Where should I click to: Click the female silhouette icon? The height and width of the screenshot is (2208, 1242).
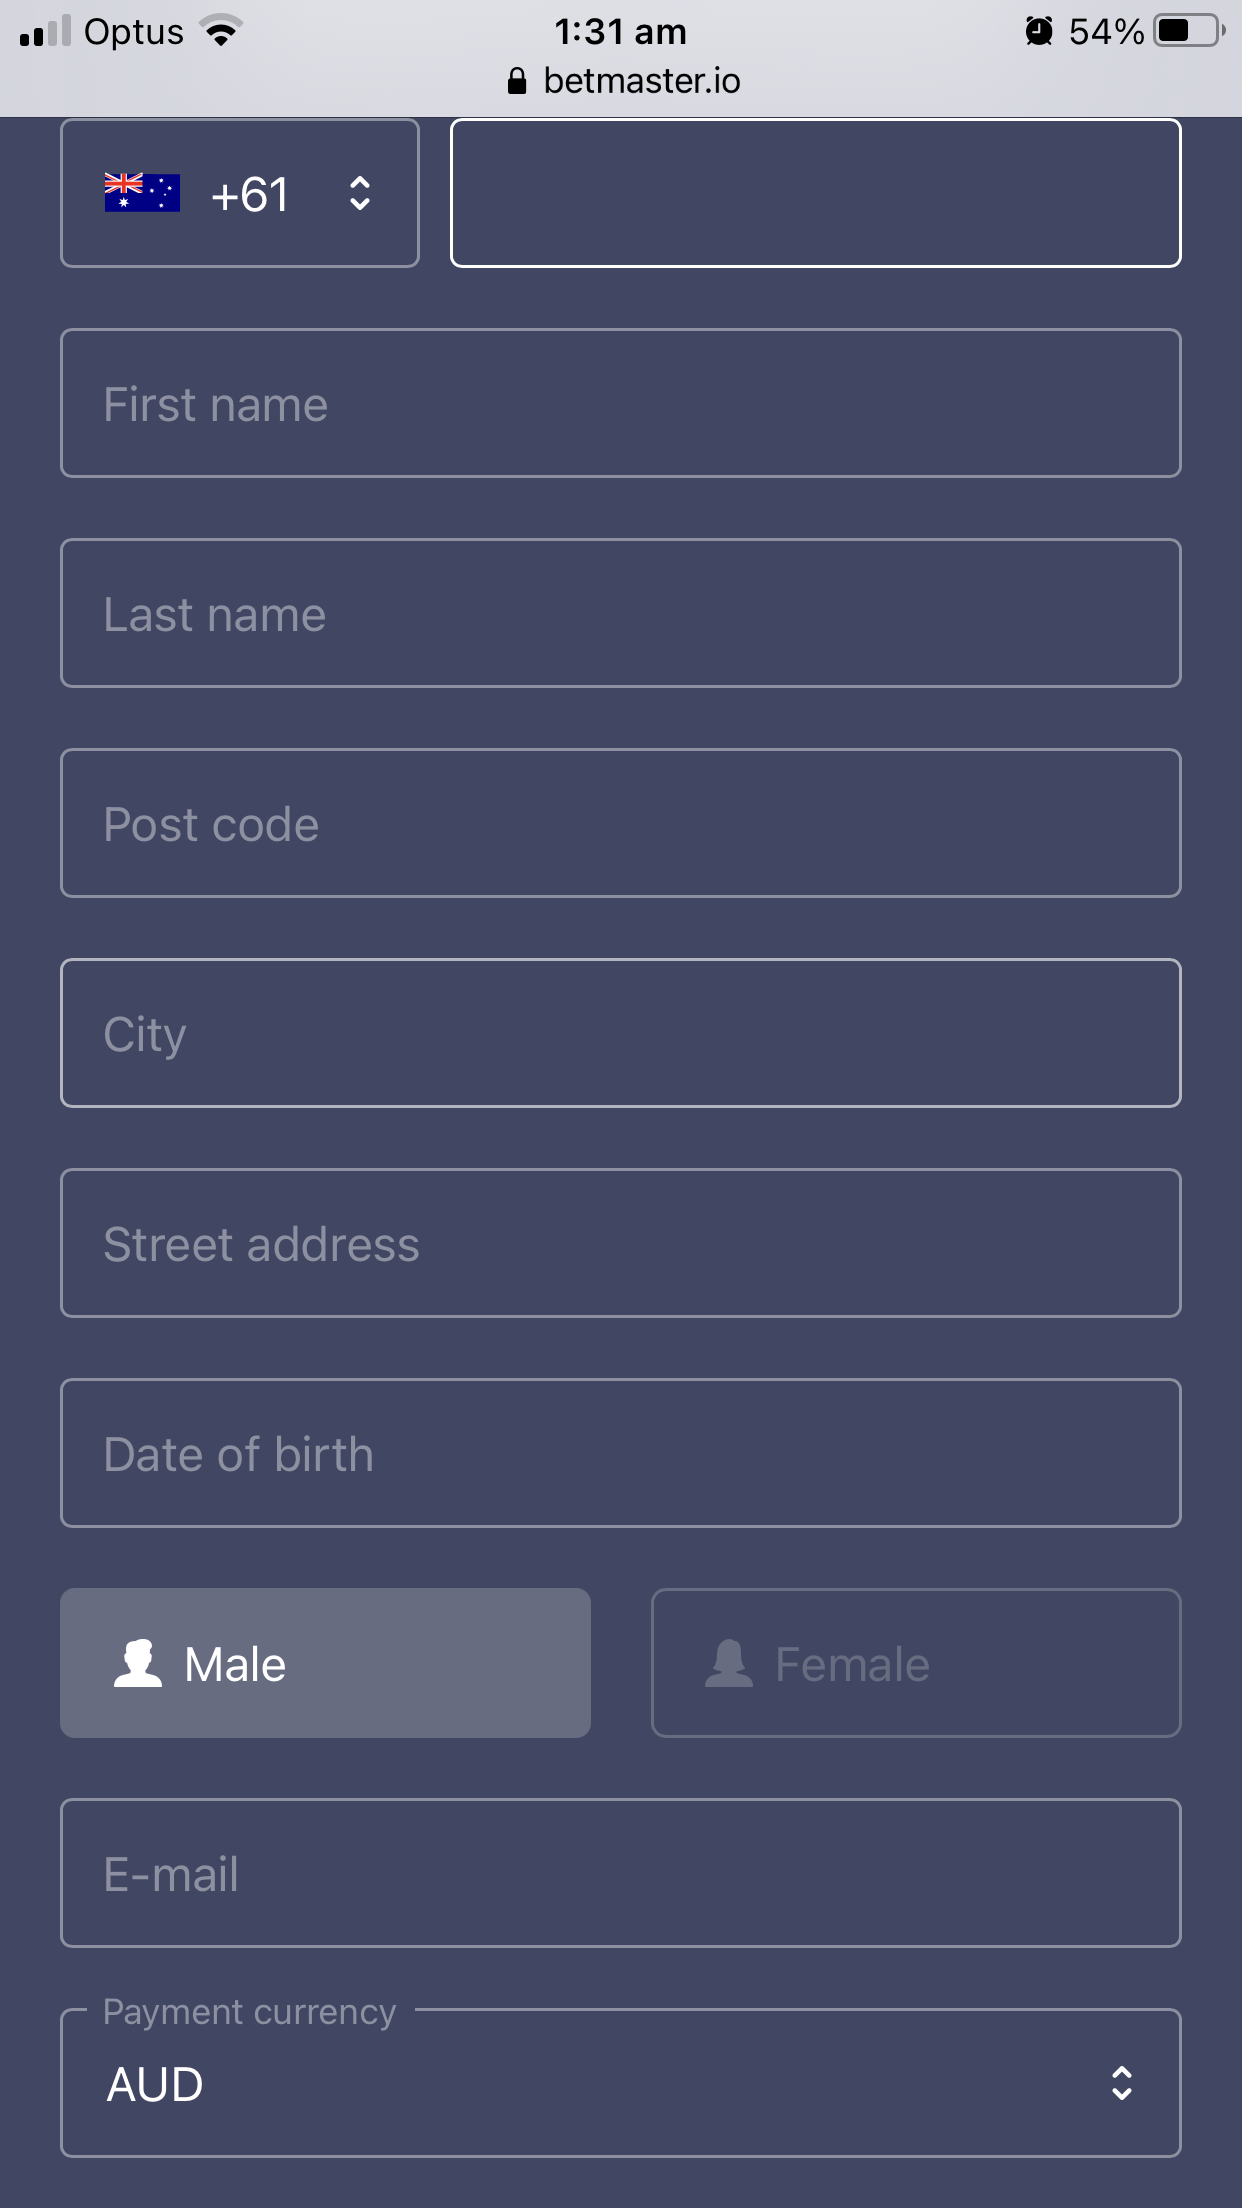pyautogui.click(x=729, y=1663)
